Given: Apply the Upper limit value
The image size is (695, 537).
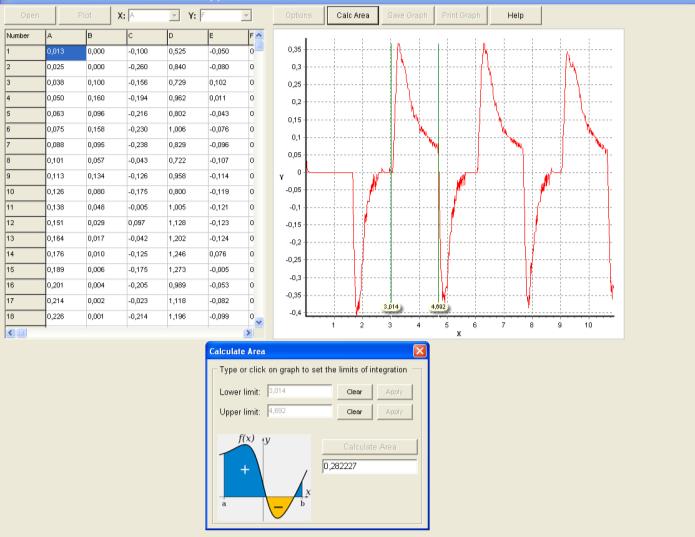Looking at the screenshot, I should [394, 412].
